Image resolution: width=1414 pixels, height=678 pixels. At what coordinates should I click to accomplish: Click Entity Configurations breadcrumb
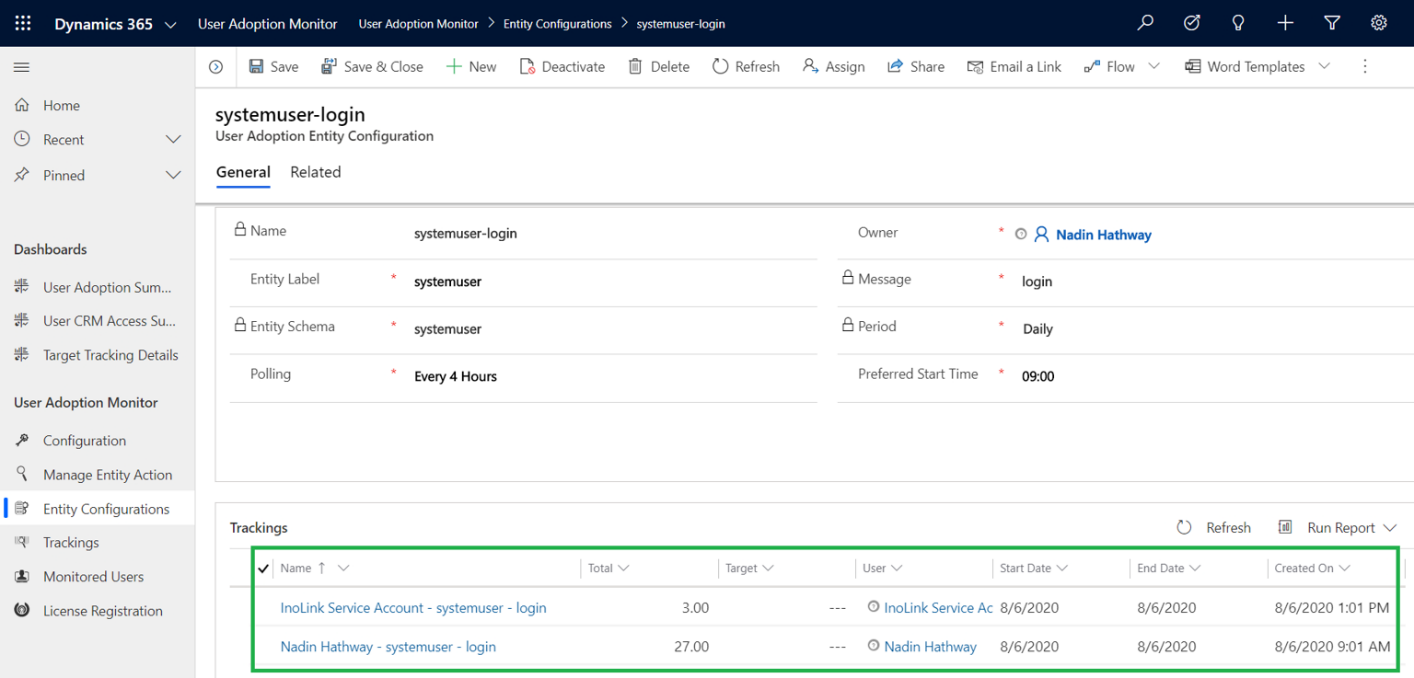[x=557, y=24]
